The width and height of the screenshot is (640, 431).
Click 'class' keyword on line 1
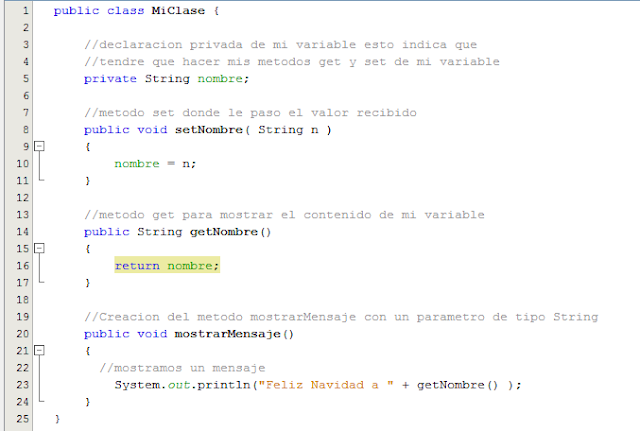[x=125, y=11]
